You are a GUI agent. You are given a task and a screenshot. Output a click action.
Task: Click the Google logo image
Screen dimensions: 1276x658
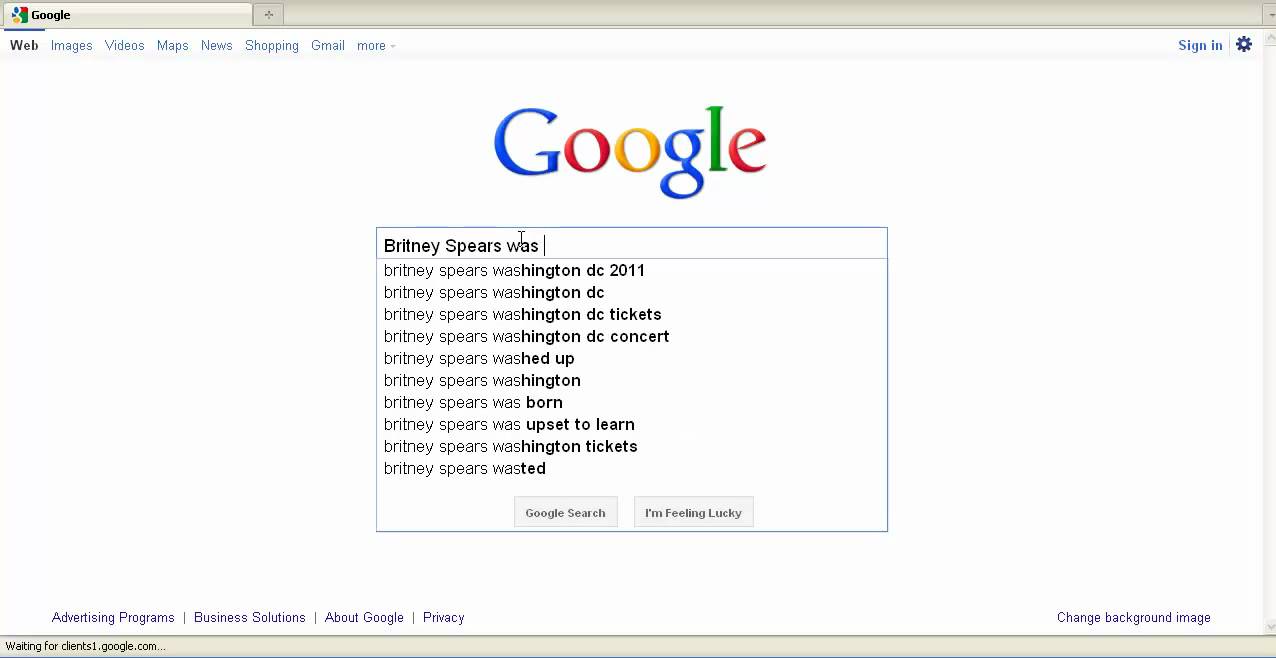(x=630, y=152)
